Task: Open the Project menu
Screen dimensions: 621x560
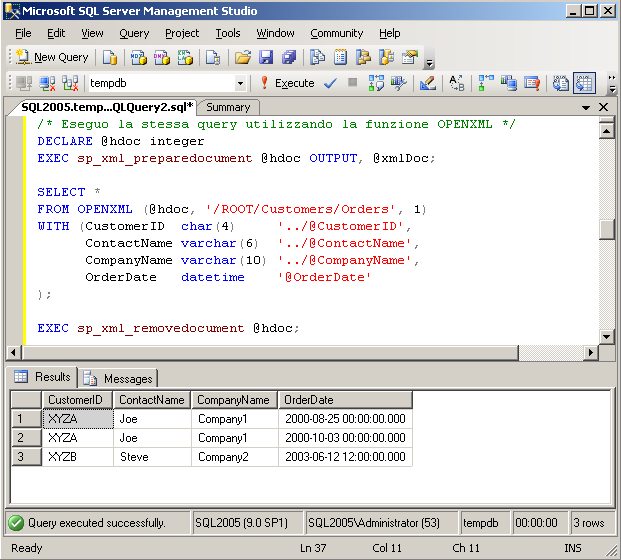Action: (x=182, y=33)
